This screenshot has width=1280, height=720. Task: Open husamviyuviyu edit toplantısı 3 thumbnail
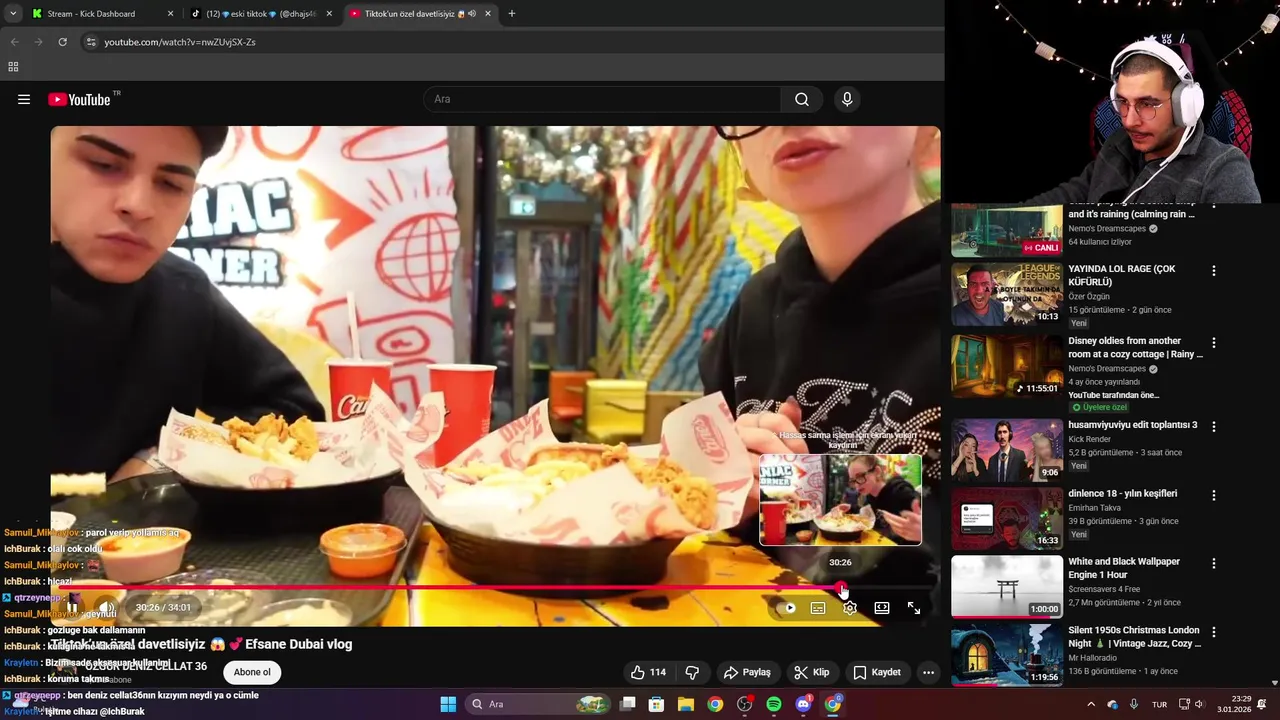click(x=1006, y=450)
